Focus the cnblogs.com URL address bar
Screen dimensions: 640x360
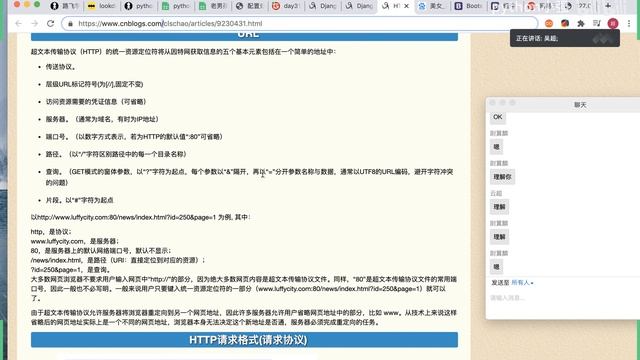click(300, 24)
